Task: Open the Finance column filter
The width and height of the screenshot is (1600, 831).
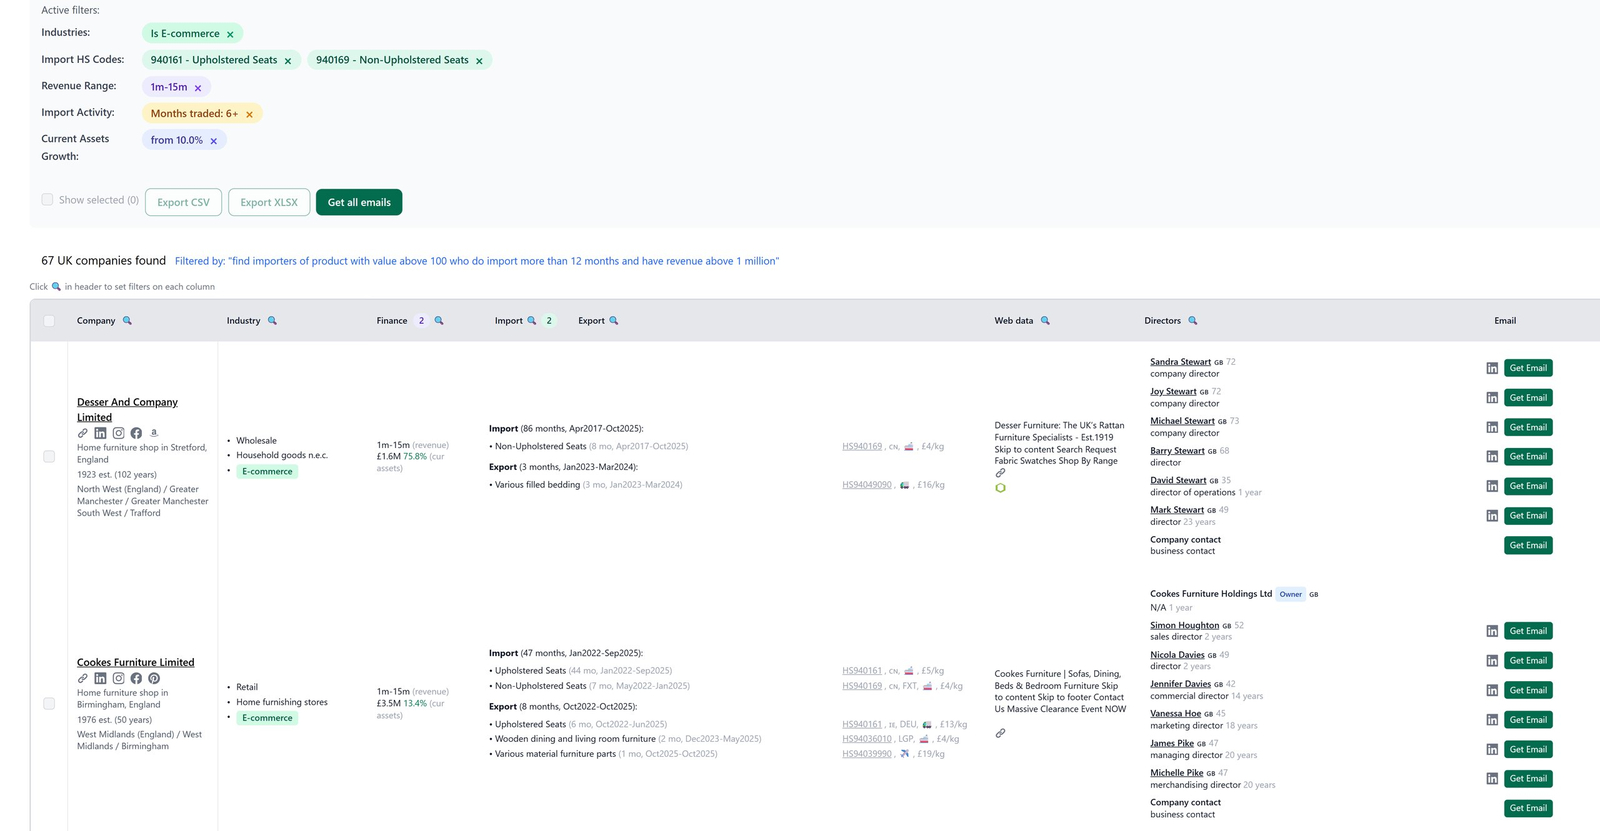Action: point(439,321)
